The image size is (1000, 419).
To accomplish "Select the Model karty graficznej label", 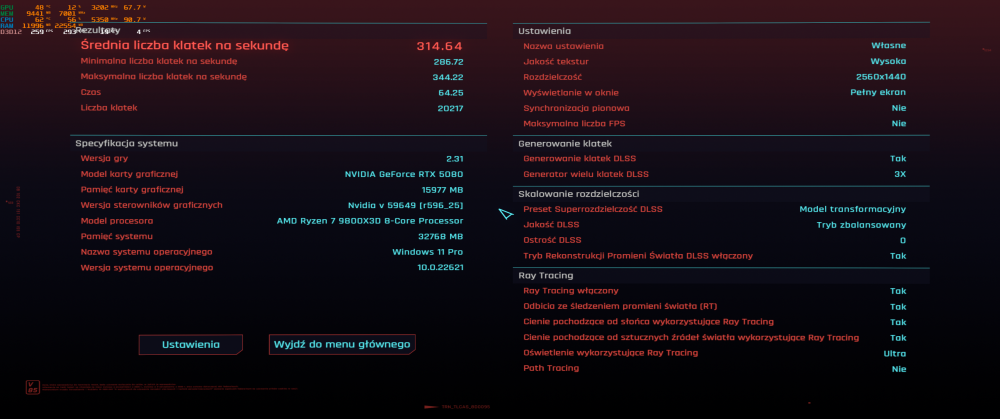I will point(129,174).
